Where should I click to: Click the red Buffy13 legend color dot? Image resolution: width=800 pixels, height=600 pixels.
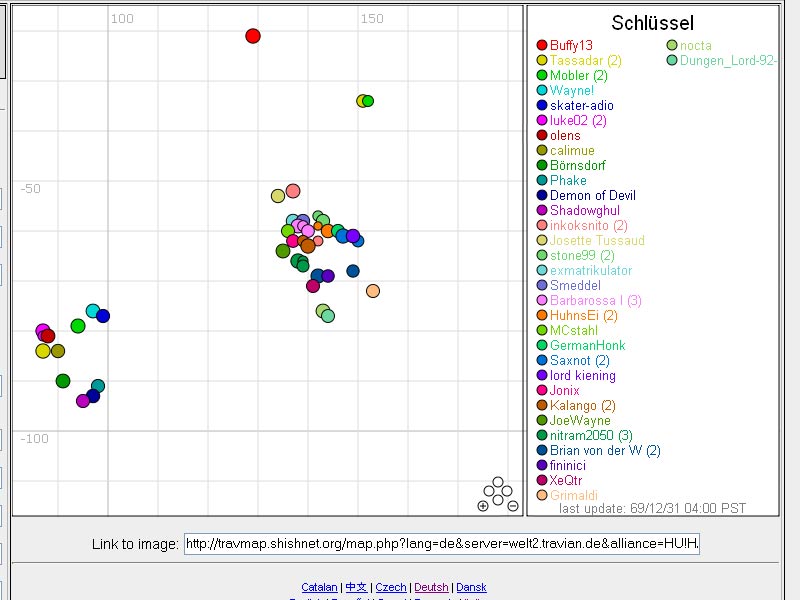pyautogui.click(x=542, y=45)
